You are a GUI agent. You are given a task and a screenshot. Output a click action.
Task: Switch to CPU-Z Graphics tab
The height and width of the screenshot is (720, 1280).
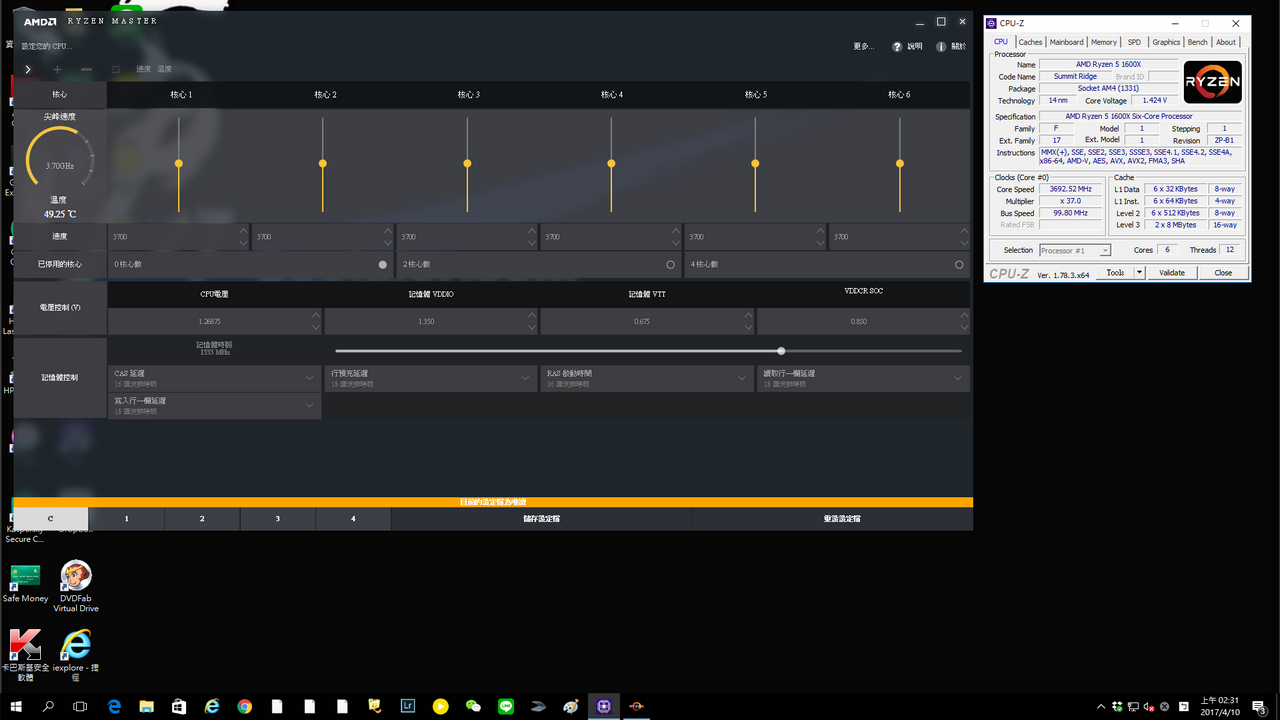[x=1166, y=42]
